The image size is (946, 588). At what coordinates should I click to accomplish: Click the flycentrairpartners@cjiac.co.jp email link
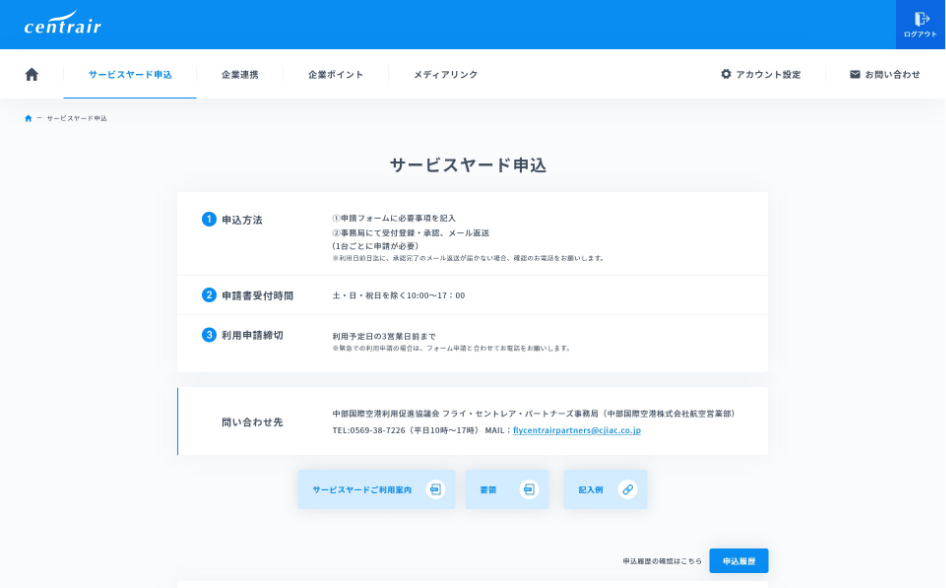577,430
